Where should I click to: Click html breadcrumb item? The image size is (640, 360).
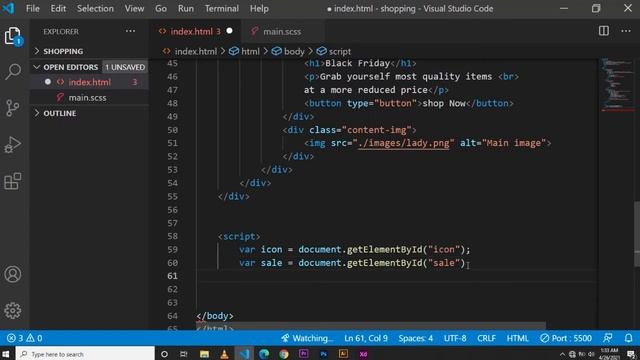coord(244,51)
